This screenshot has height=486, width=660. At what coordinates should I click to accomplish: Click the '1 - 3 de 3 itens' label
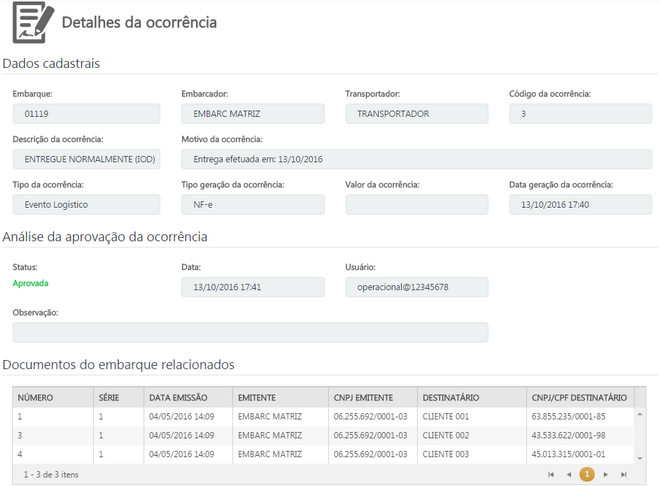point(51,475)
